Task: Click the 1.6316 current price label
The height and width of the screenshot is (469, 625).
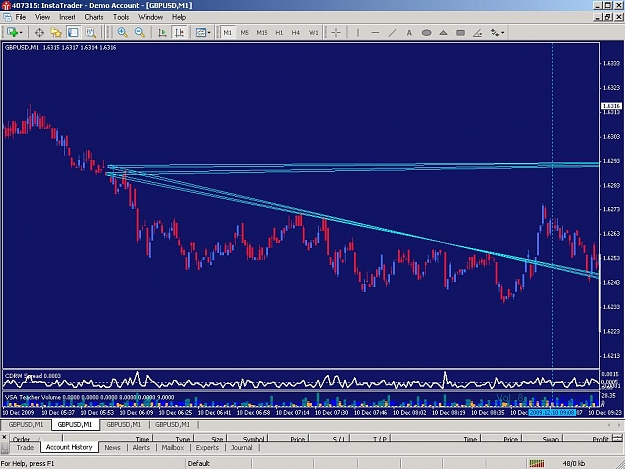Action: coord(611,106)
